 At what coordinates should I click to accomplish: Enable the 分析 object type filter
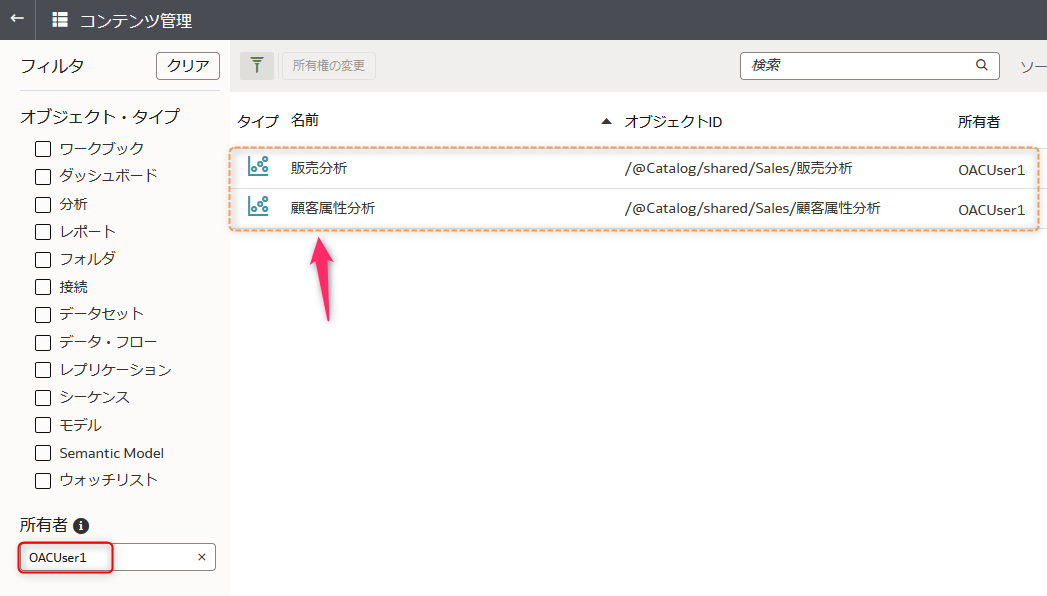[x=43, y=204]
